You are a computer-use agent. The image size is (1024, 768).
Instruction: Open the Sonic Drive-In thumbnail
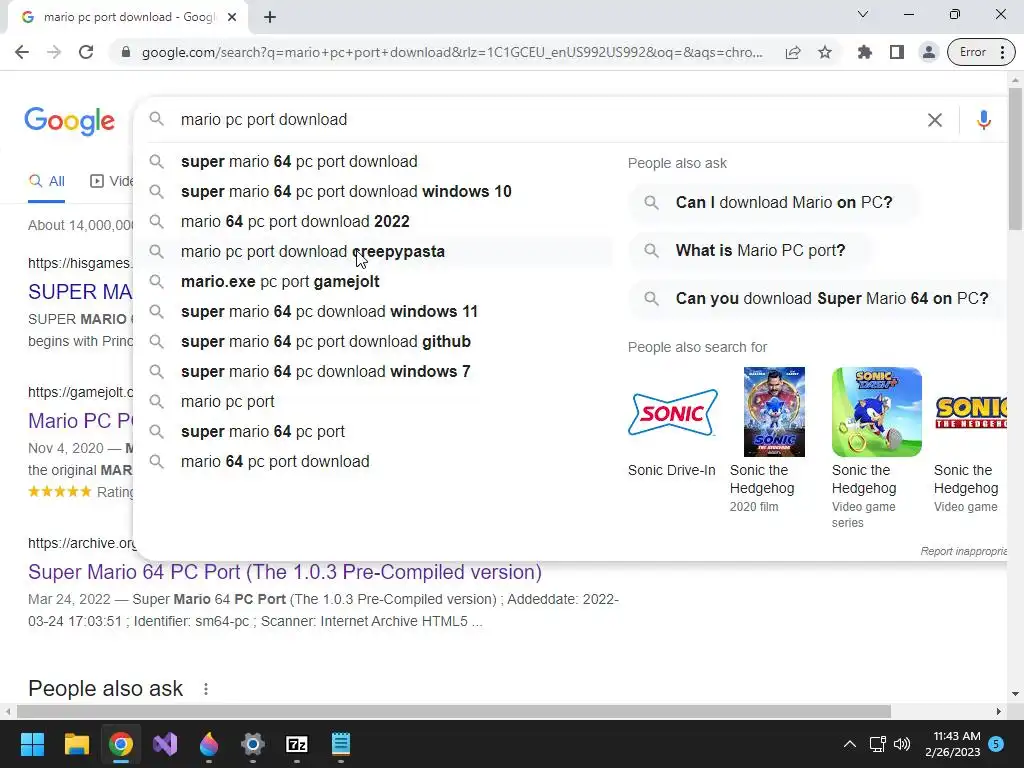tap(672, 412)
